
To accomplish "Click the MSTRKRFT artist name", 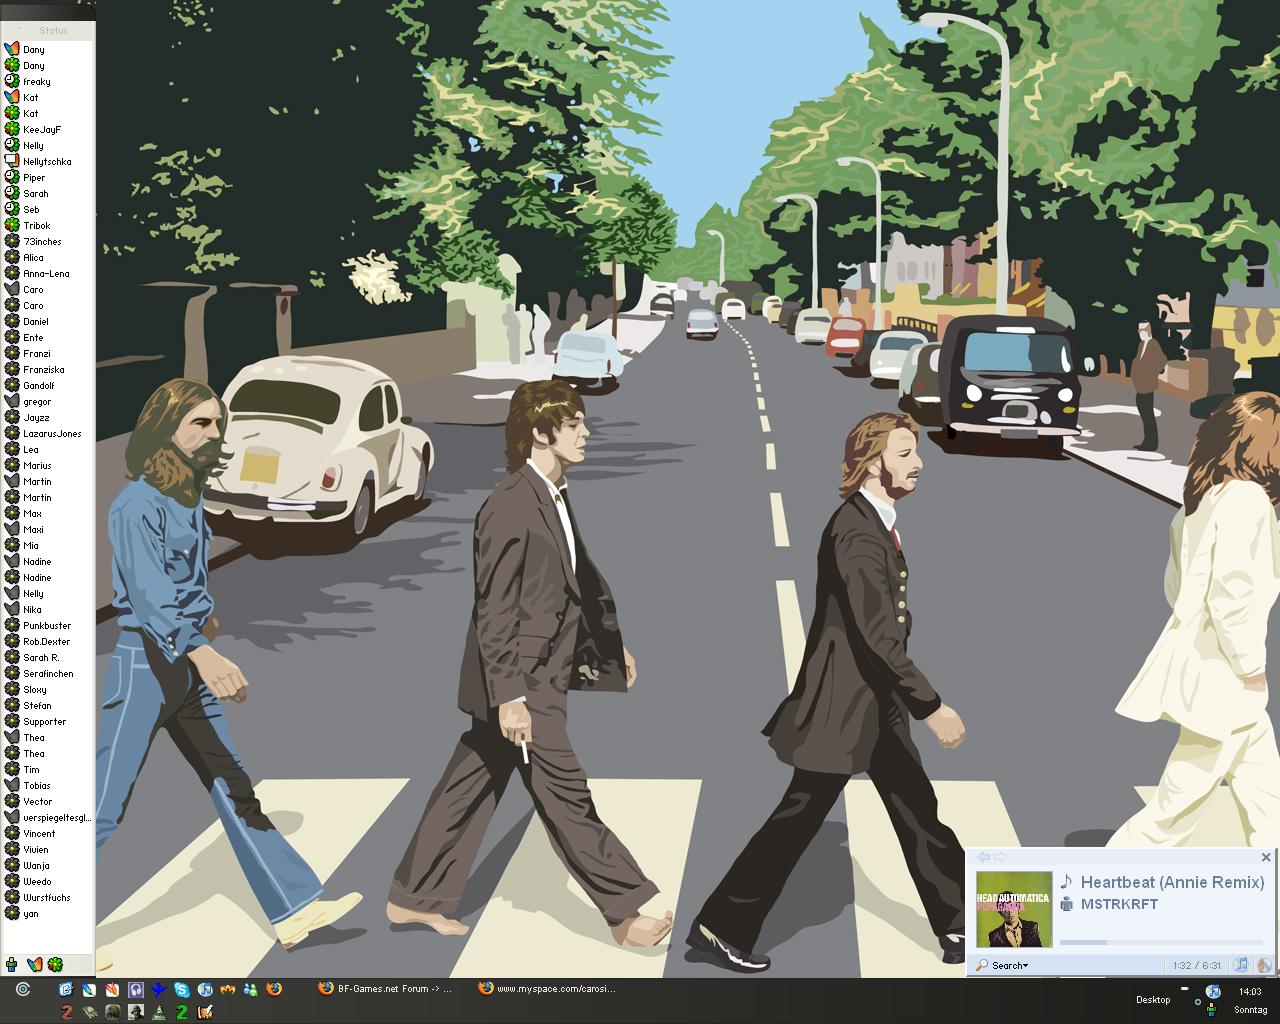I will 1119,904.
